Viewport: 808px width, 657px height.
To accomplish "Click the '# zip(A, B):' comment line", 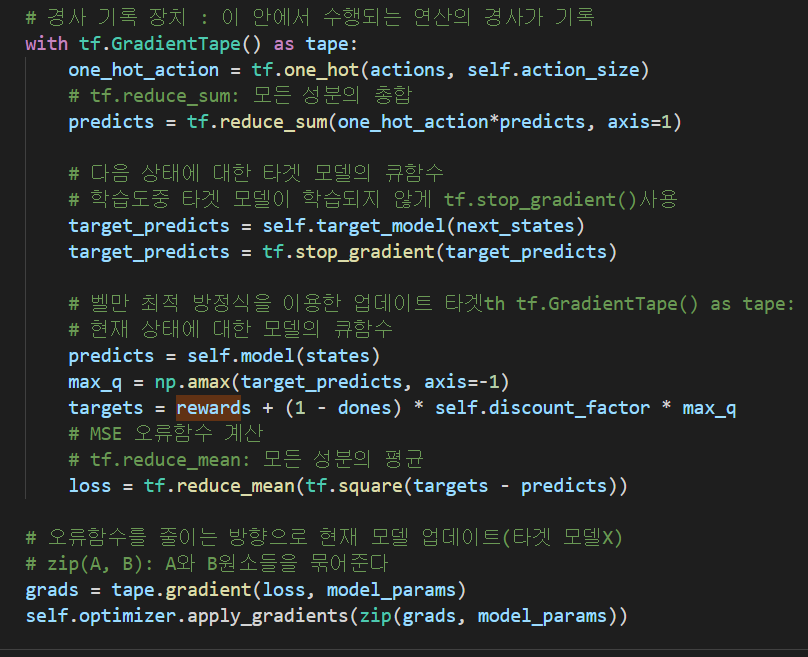I will tap(207, 564).
